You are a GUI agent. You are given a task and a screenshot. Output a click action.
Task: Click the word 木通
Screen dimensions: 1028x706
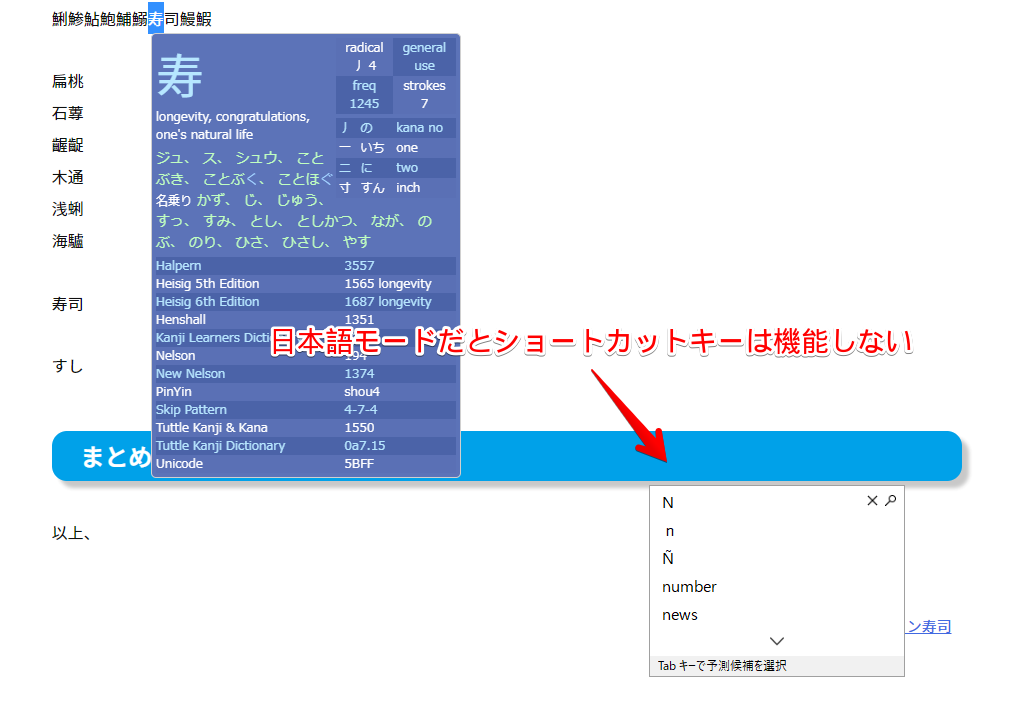[x=68, y=178]
